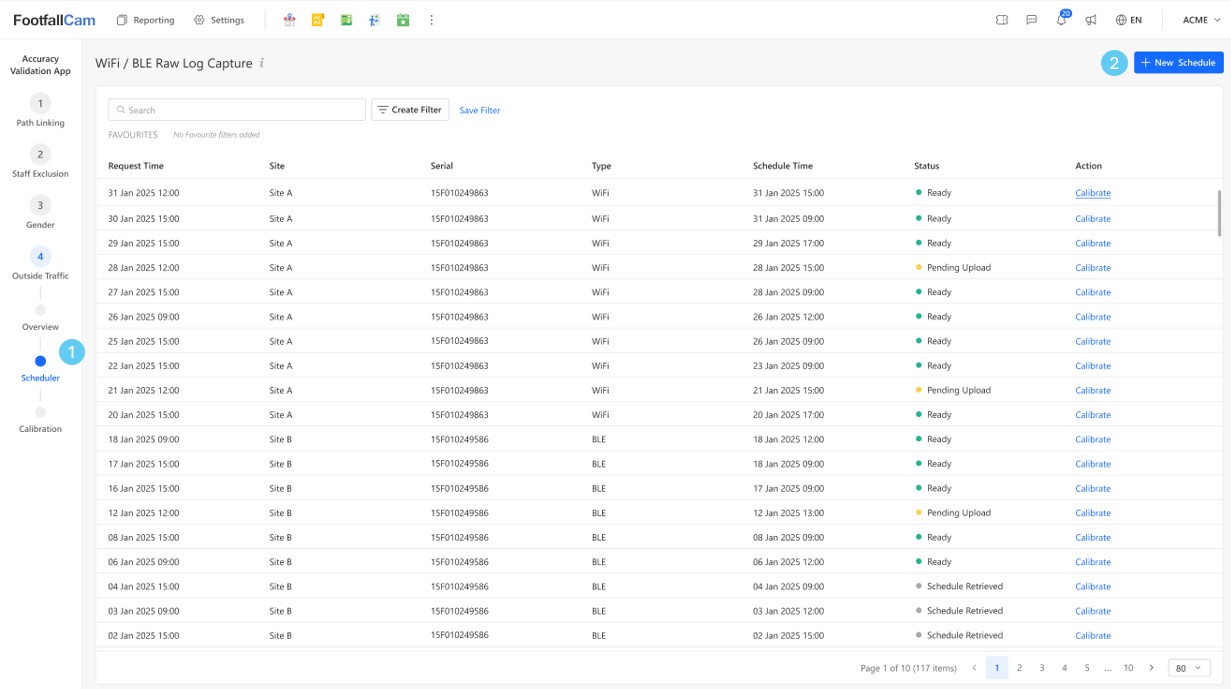Open the notifications bell
1231x689 pixels.
pos(1061,20)
